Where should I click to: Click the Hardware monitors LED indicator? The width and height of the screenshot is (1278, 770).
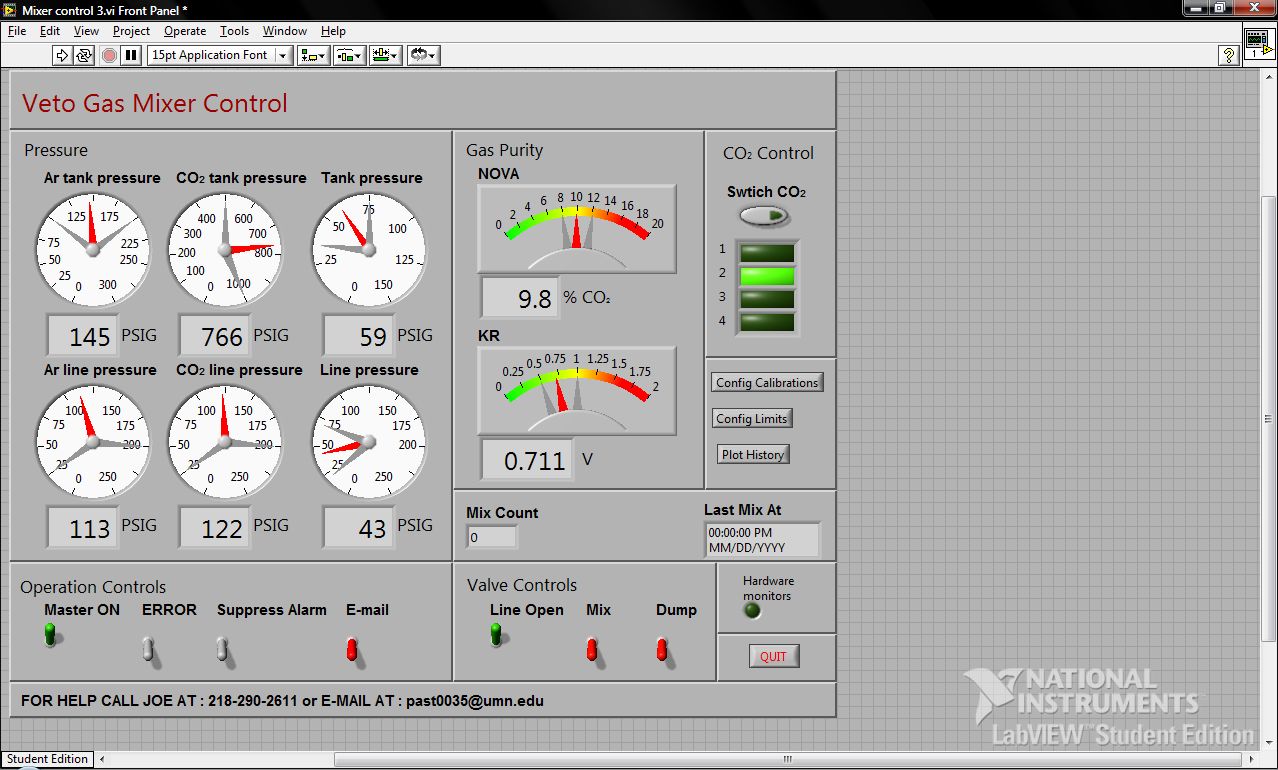753,611
